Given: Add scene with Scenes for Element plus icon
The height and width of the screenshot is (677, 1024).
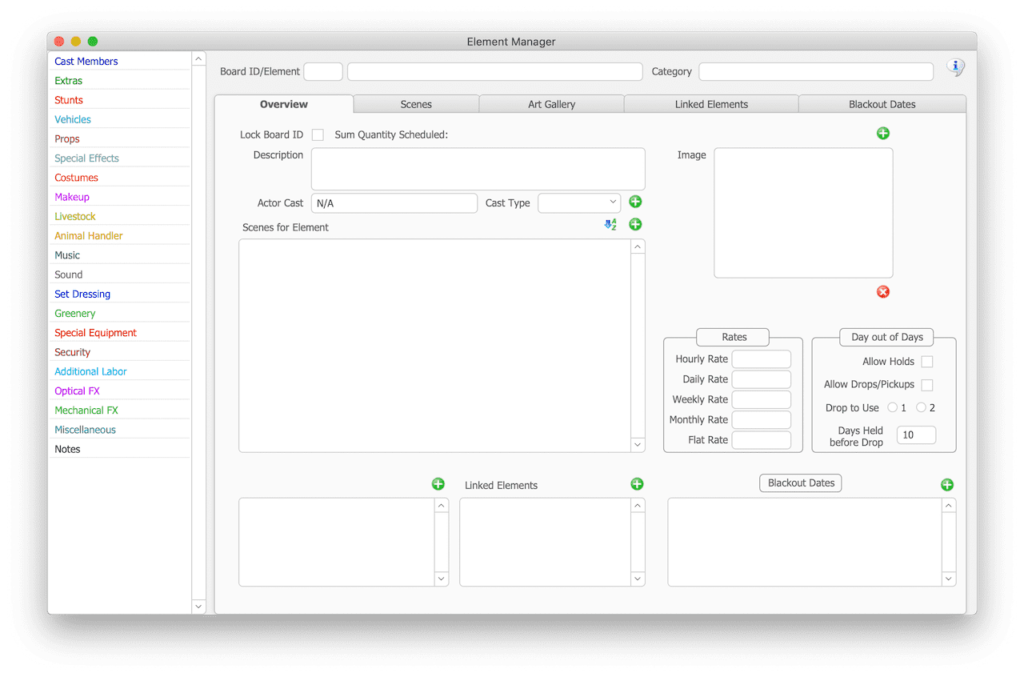Looking at the screenshot, I should click(635, 225).
